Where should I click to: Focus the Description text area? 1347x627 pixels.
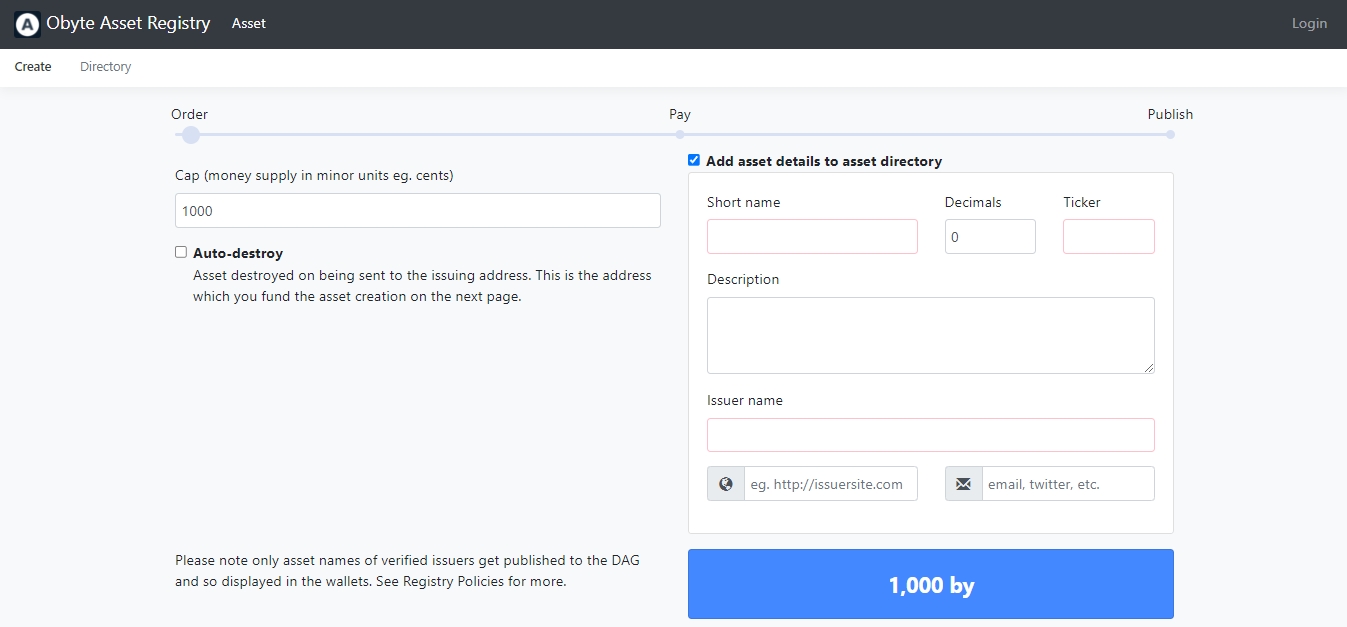[930, 335]
